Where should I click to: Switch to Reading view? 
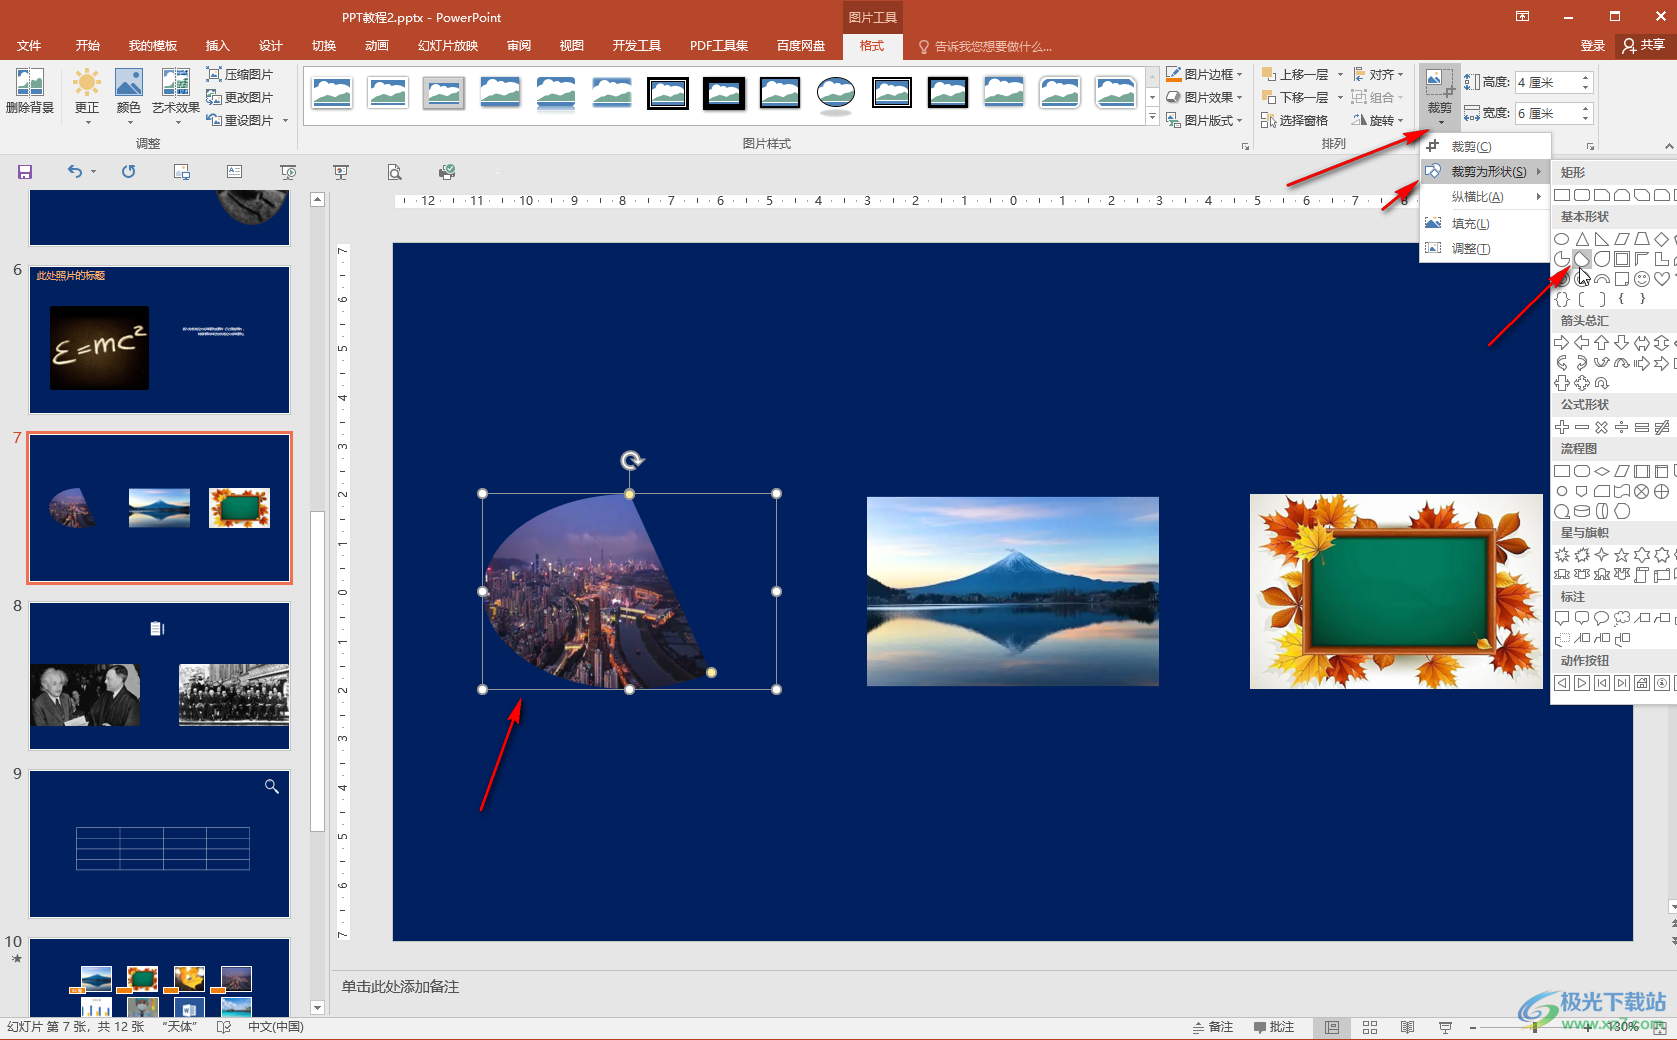[x=1408, y=1028]
